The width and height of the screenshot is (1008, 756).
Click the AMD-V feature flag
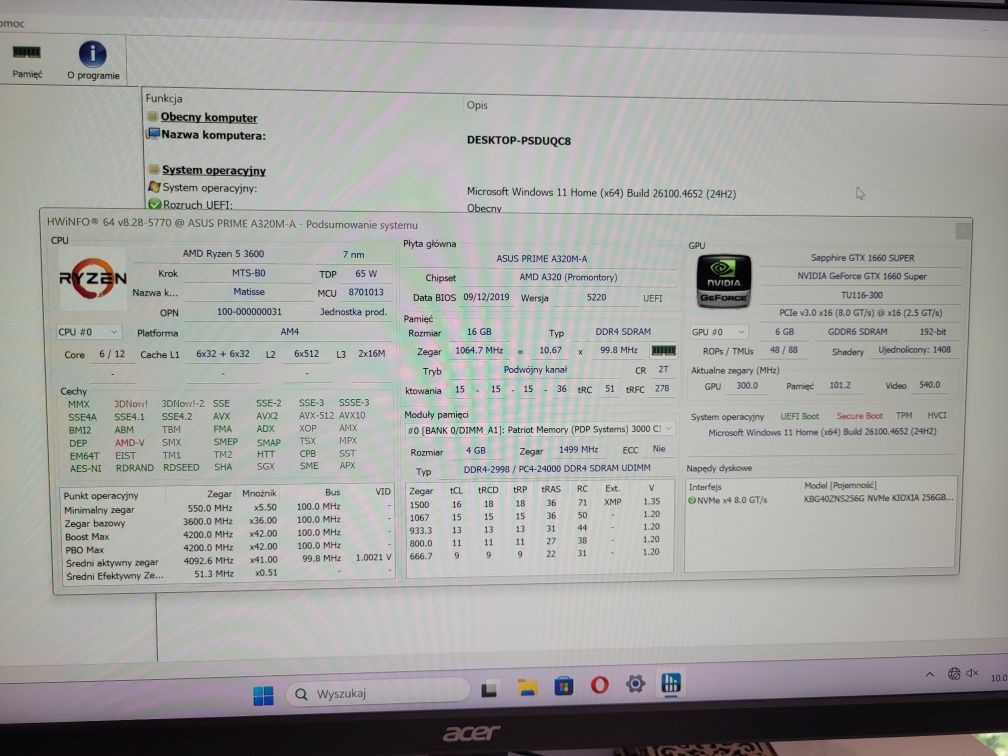pos(129,443)
